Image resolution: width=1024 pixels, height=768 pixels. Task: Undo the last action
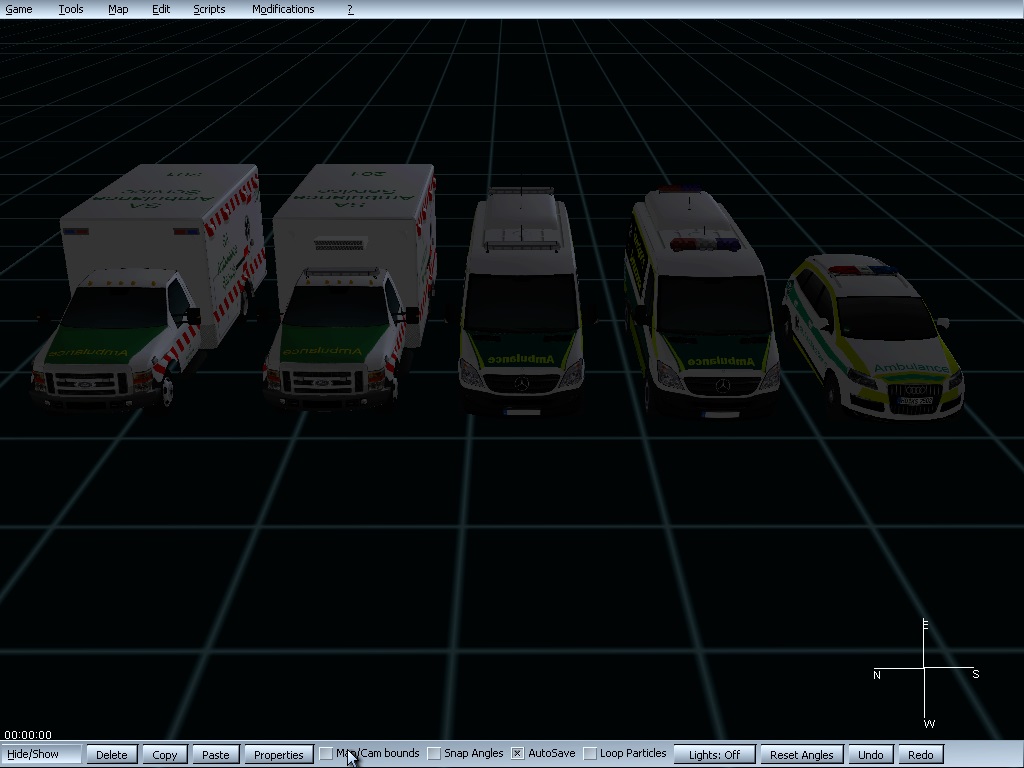coord(870,755)
